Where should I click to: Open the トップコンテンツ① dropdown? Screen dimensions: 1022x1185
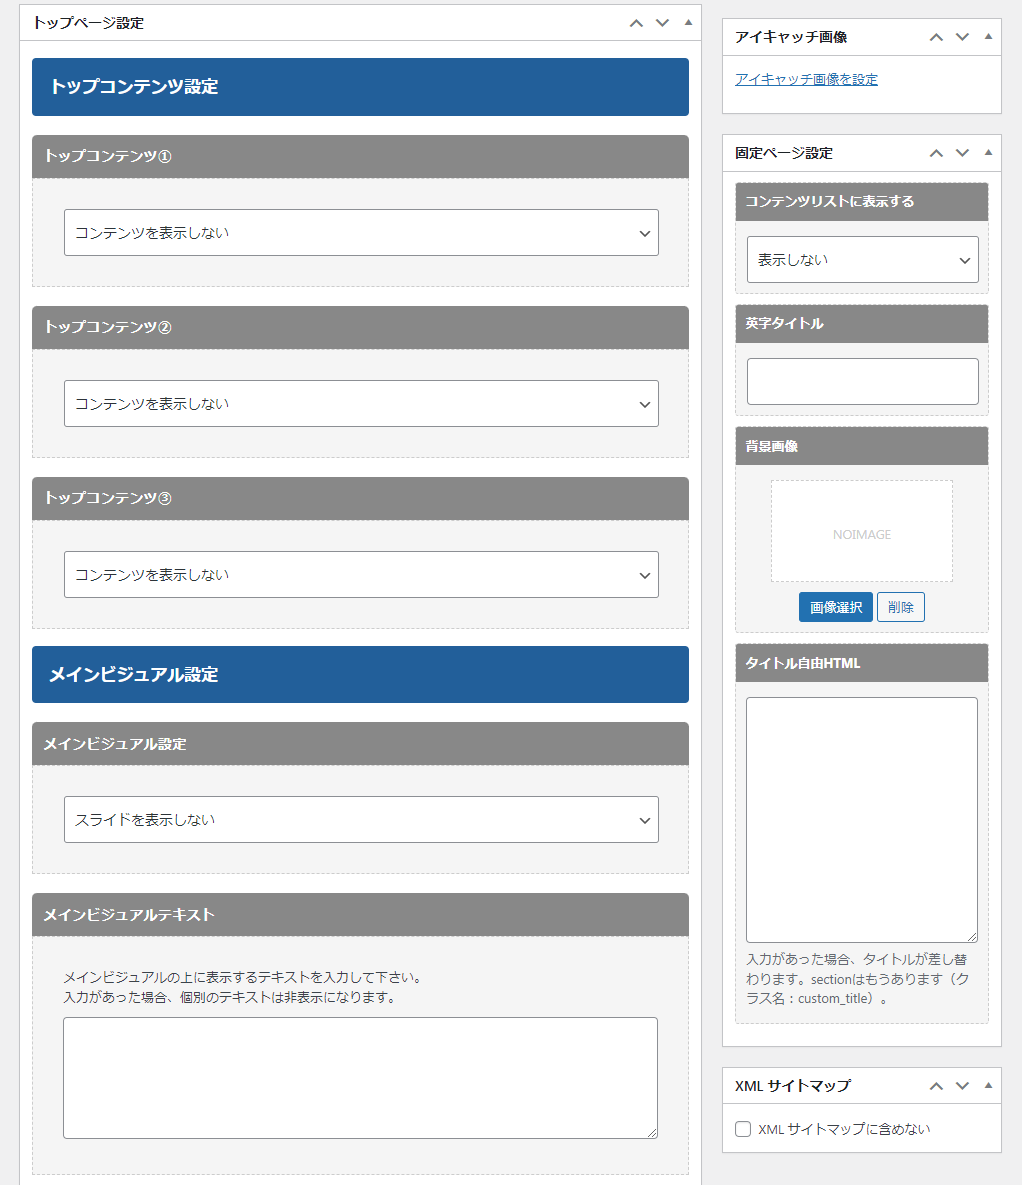[361, 232]
